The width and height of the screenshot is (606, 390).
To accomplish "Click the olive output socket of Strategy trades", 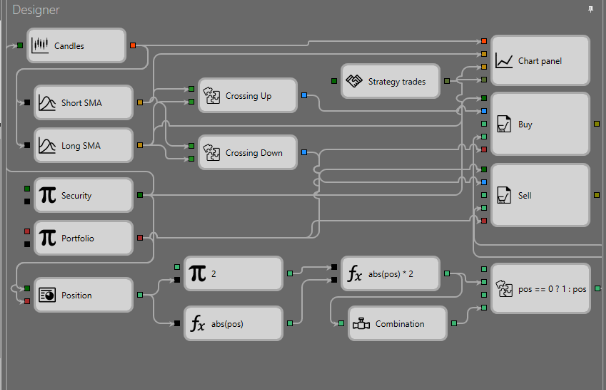I will 447,81.
